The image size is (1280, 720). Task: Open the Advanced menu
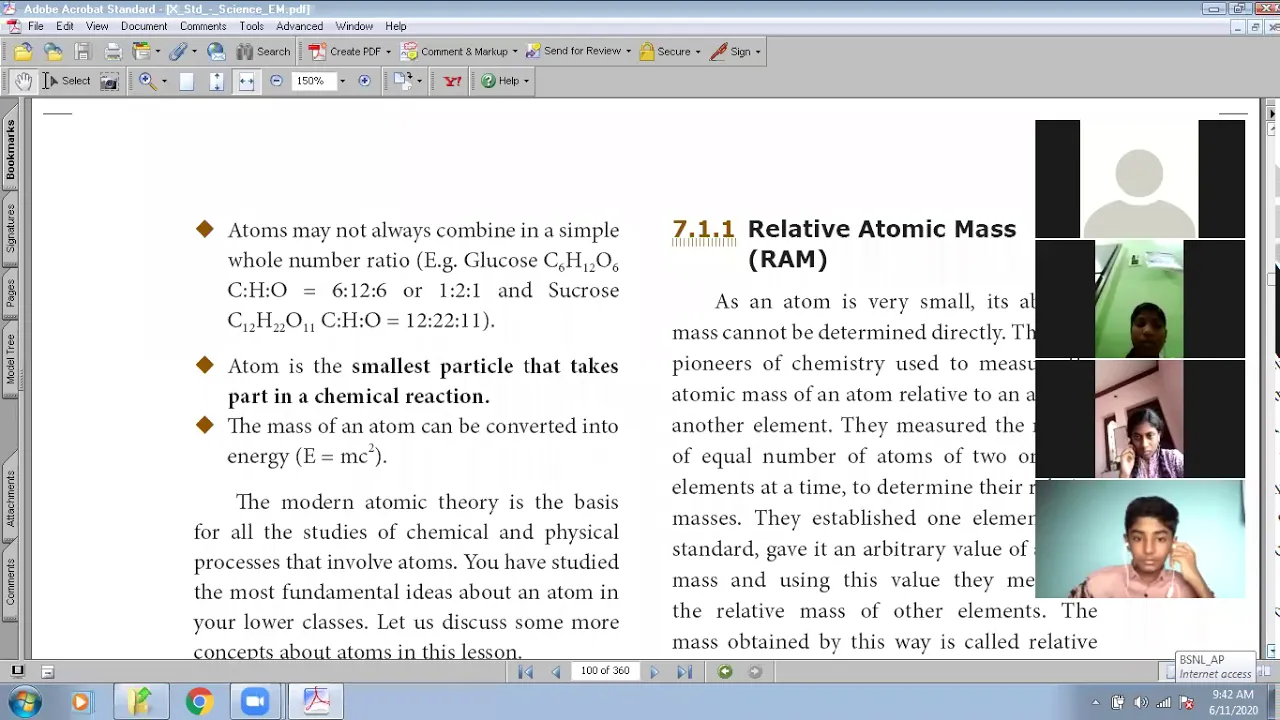pyautogui.click(x=299, y=26)
